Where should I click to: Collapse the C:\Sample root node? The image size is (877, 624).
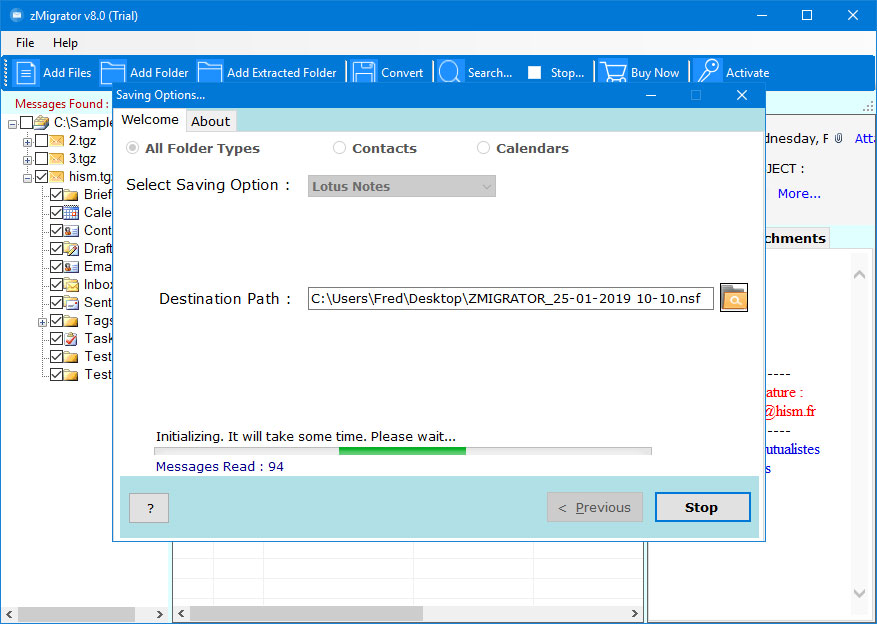coord(12,124)
